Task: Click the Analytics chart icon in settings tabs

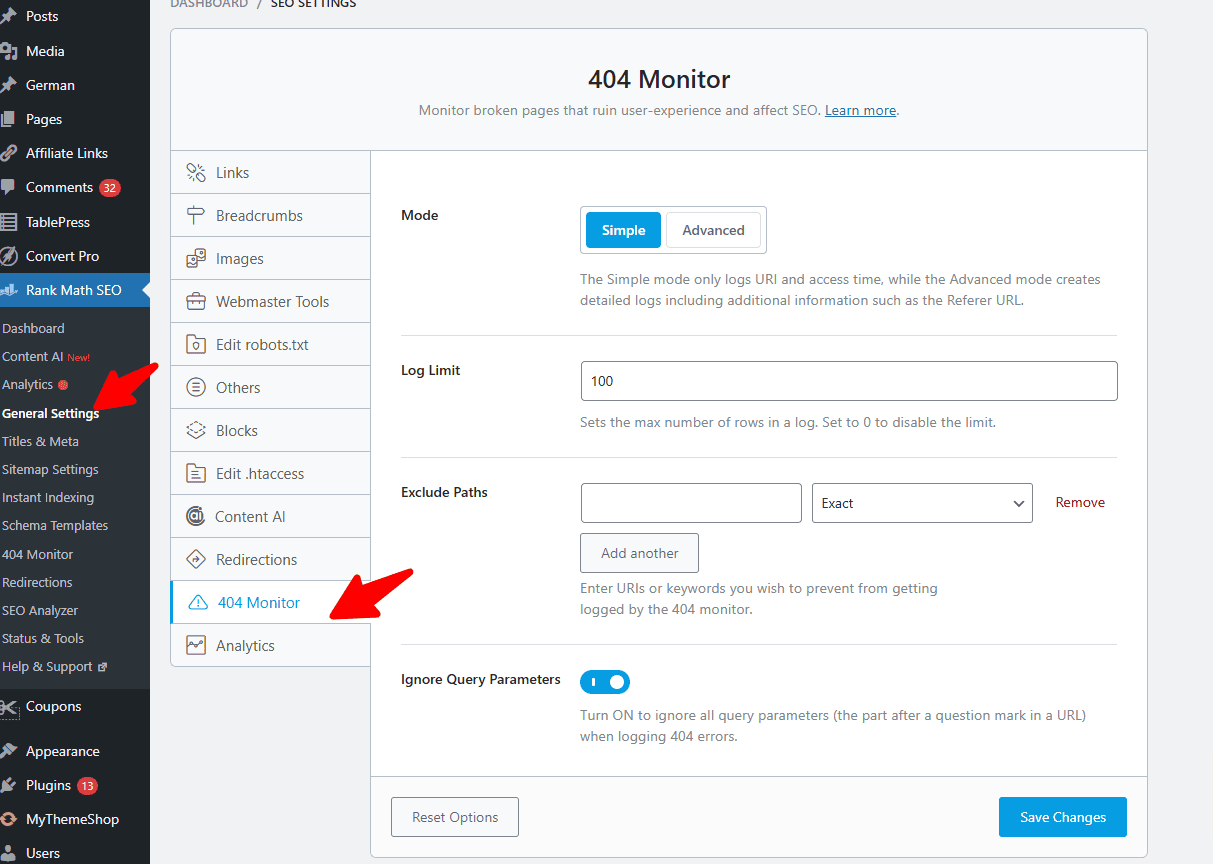Action: [196, 646]
